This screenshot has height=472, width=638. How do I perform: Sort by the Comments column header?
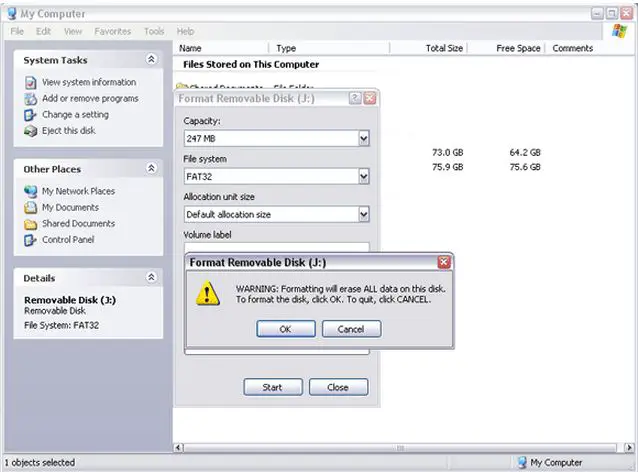coord(572,48)
